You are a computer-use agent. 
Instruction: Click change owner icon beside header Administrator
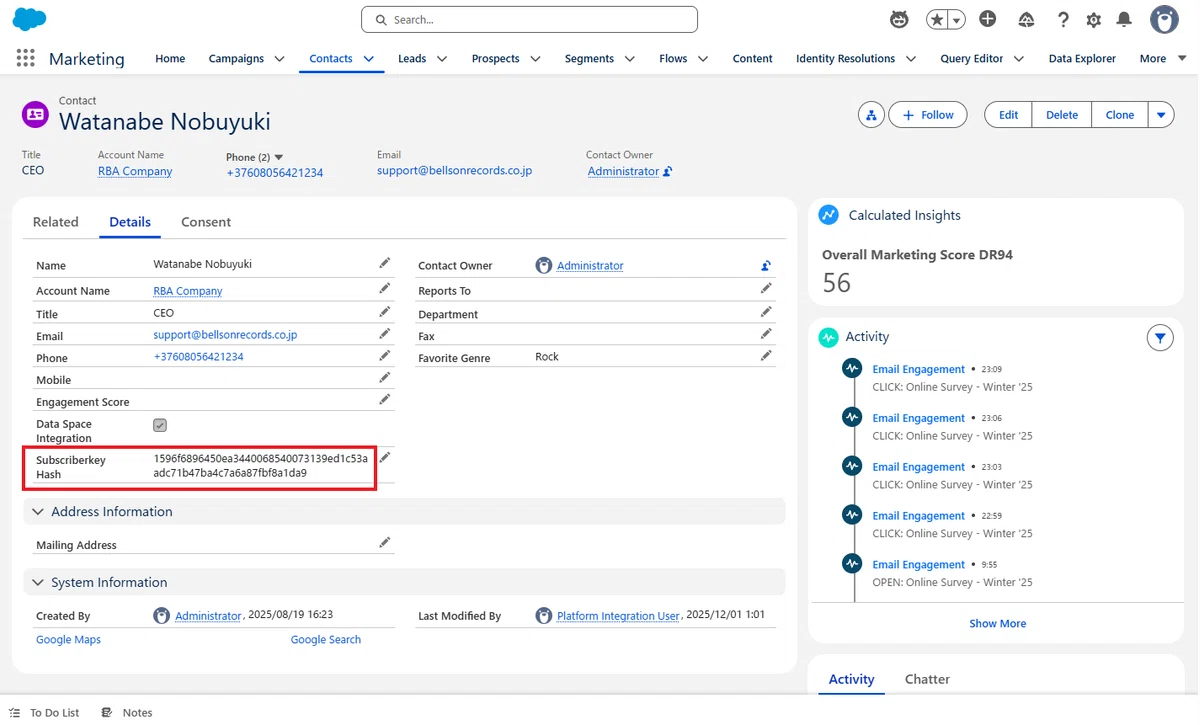(x=668, y=172)
